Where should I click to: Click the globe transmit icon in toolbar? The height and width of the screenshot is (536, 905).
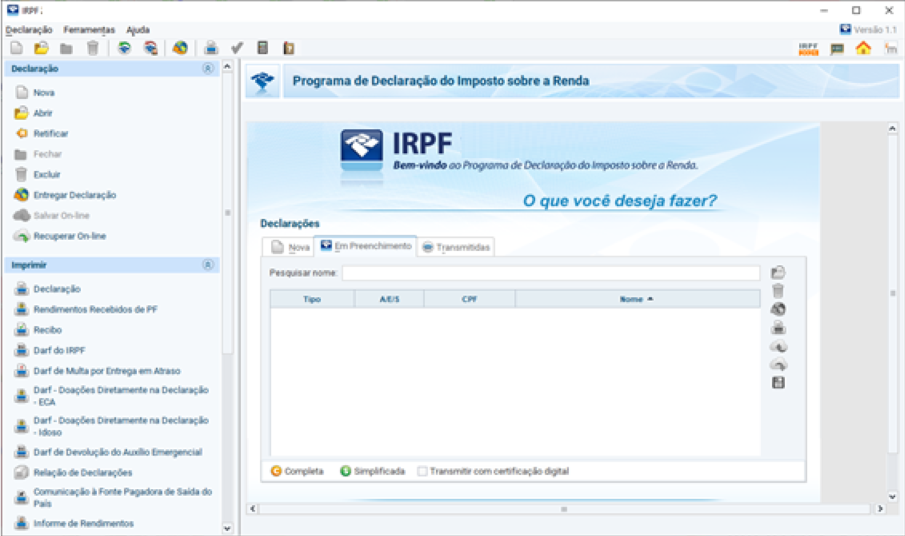(x=180, y=48)
